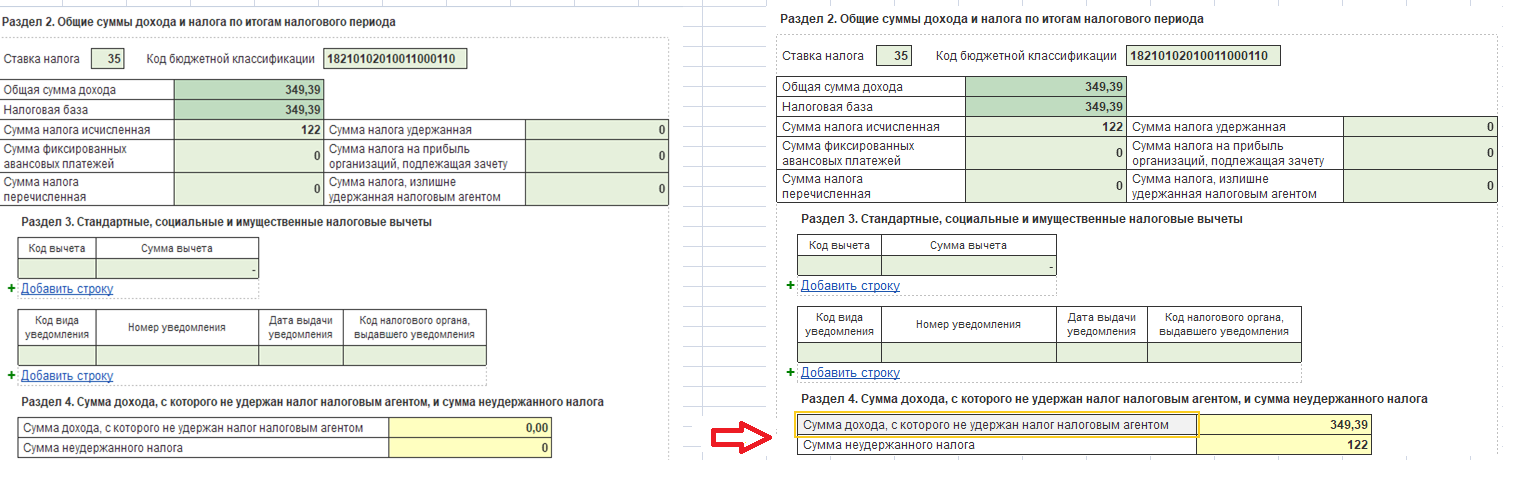Click profit tax offset amount field in left form
1519x488 pixels.
596,156
